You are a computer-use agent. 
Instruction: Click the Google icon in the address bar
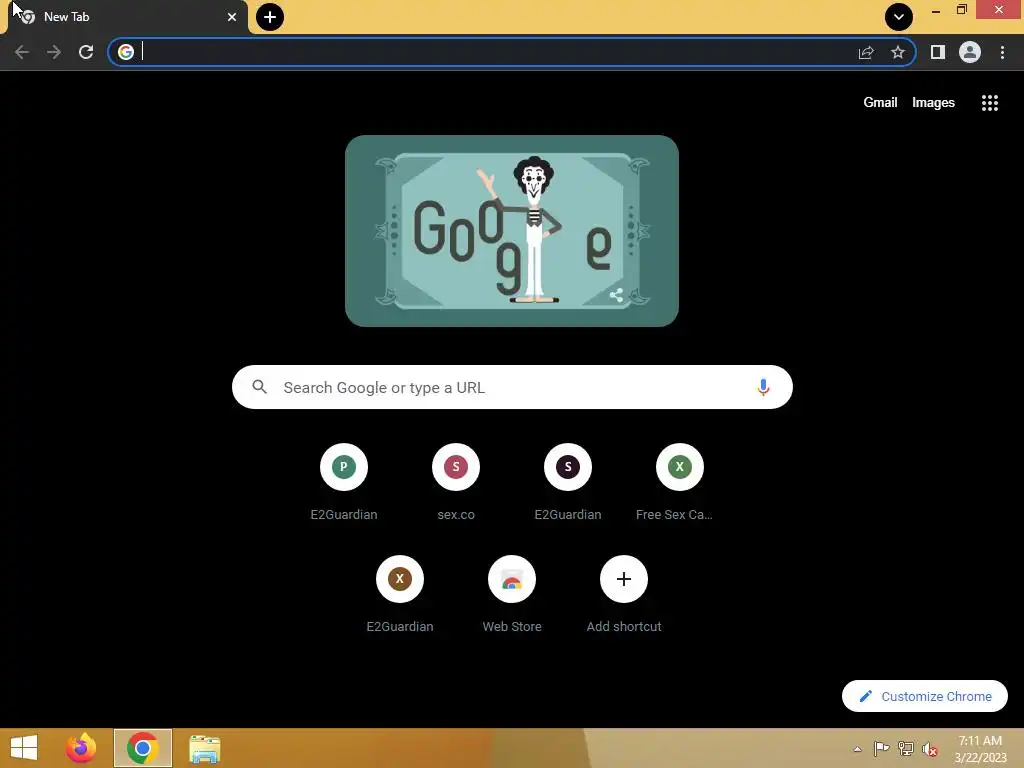point(126,52)
